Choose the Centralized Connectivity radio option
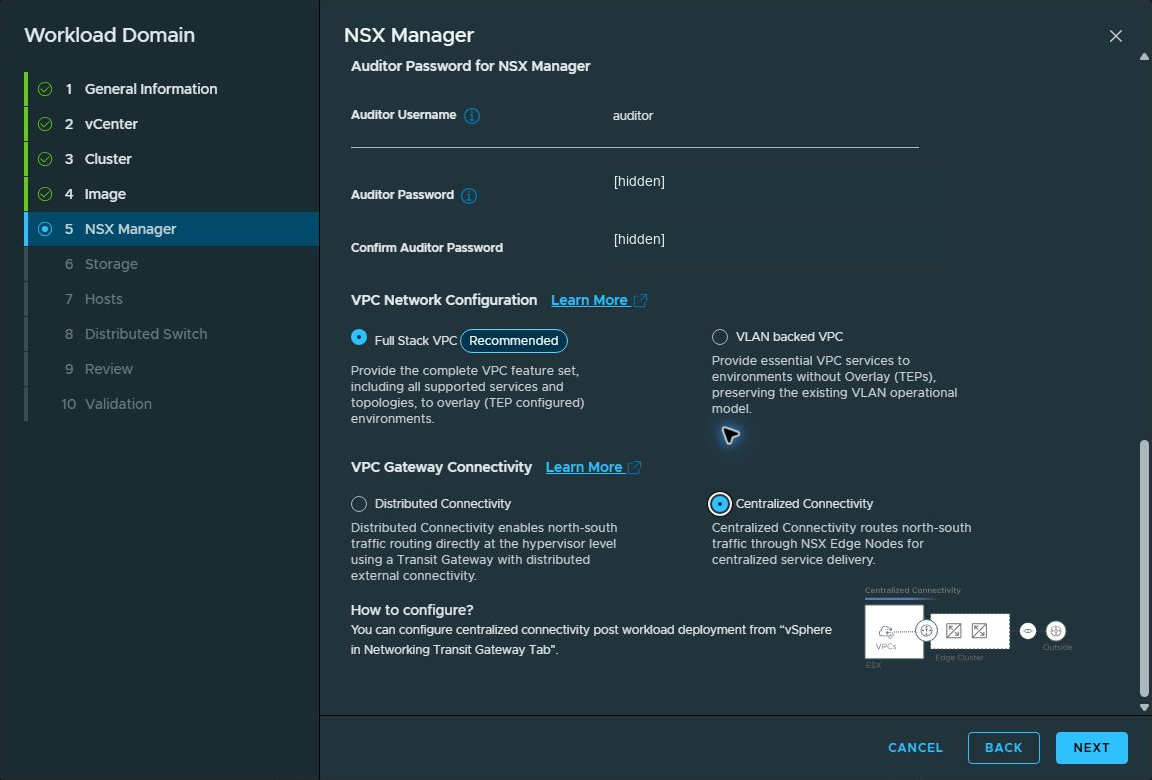The height and width of the screenshot is (780, 1152). pos(719,504)
